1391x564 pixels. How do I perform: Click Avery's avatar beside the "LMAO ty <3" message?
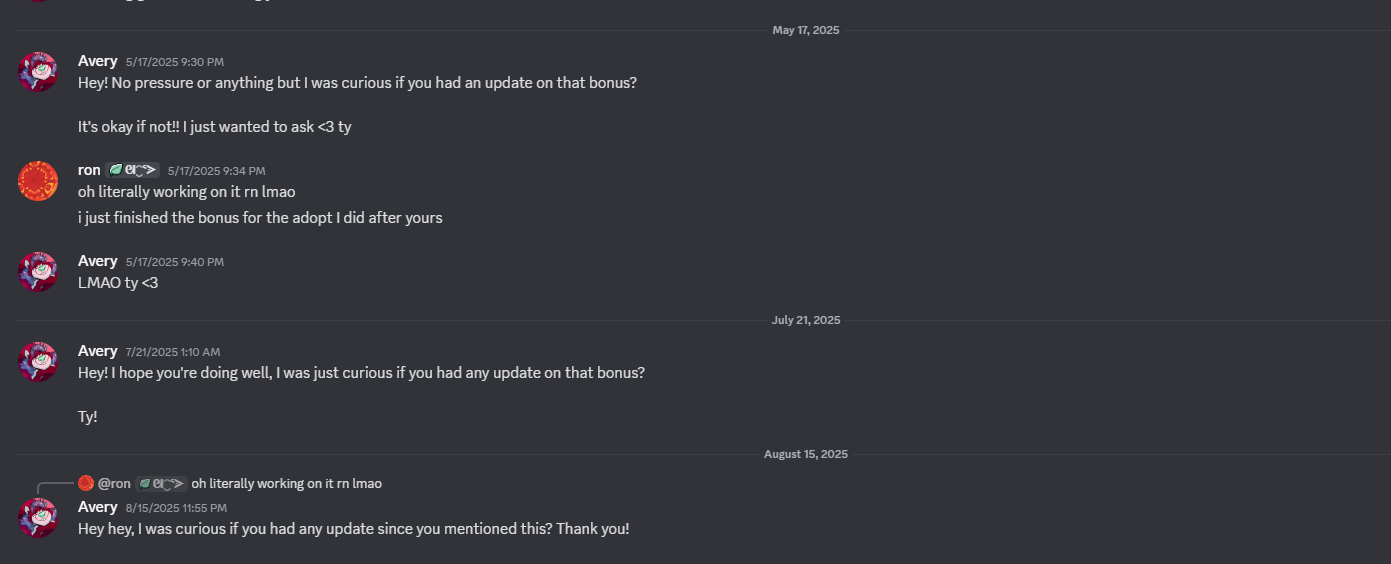tap(38, 272)
